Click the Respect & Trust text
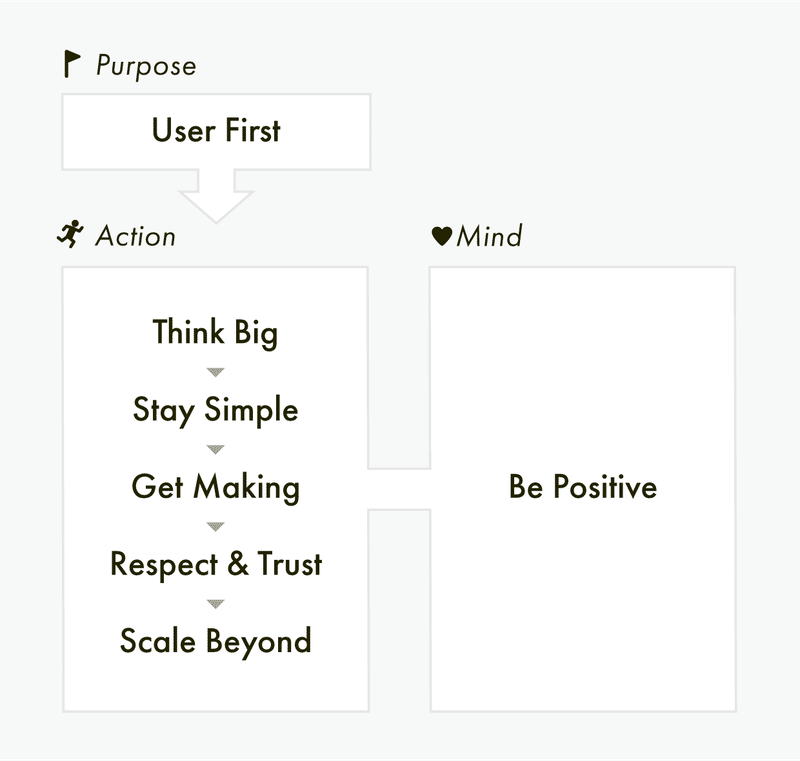The width and height of the screenshot is (800, 761). click(x=216, y=564)
